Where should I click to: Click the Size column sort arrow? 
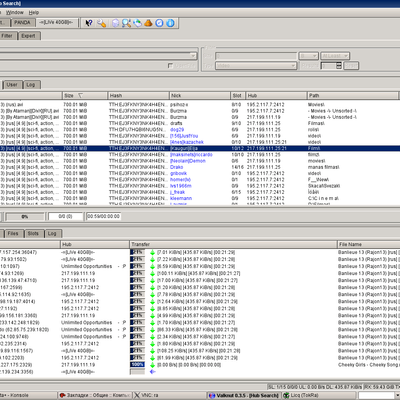(x=80, y=95)
